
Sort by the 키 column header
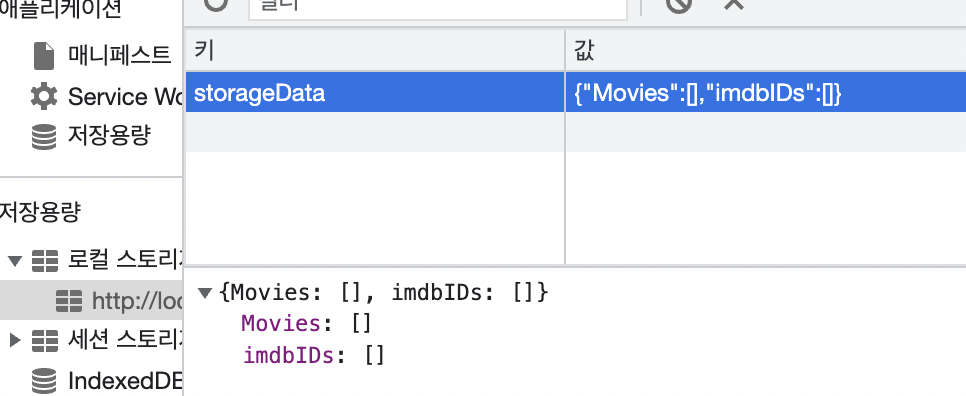[375, 50]
